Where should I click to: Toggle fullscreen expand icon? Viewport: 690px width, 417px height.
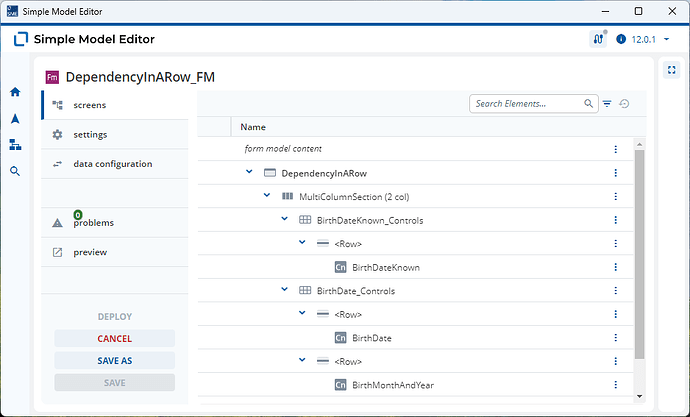point(672,70)
